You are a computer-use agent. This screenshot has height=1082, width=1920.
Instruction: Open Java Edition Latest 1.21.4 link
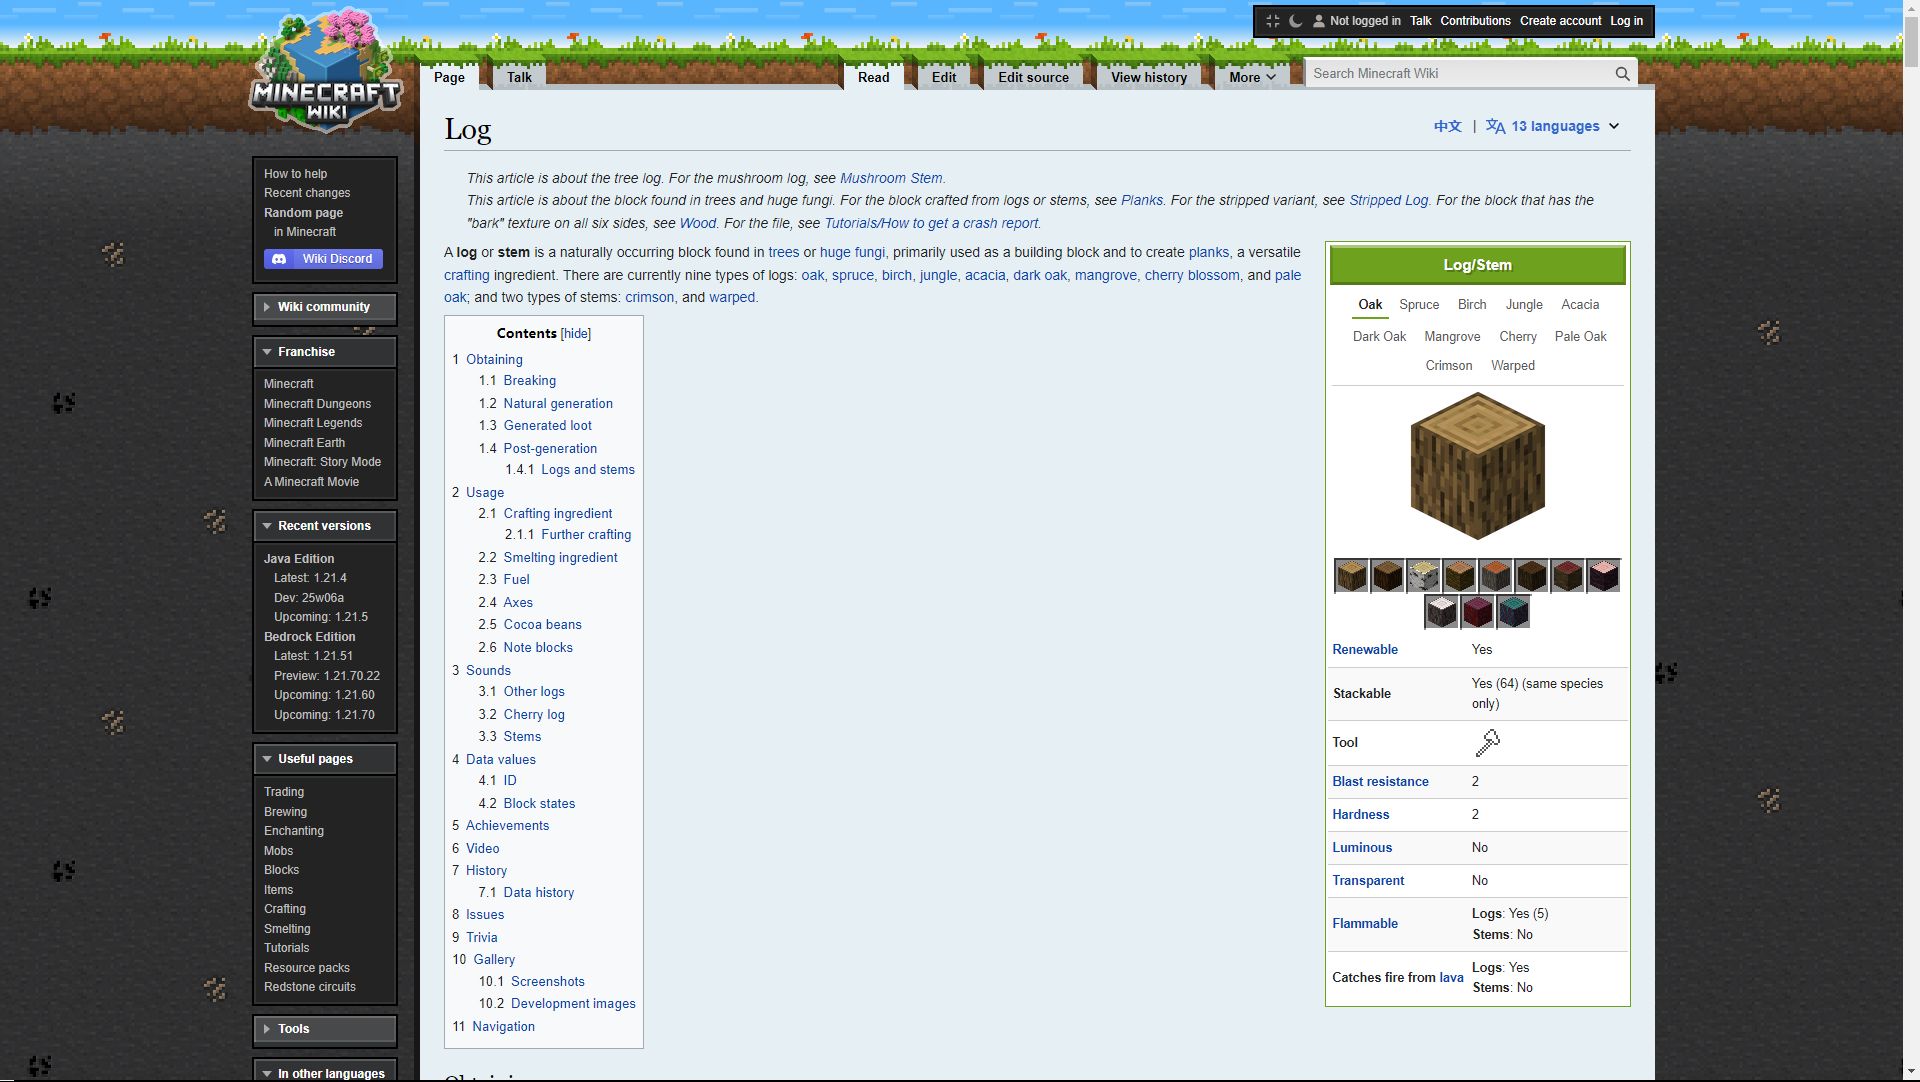(310, 578)
